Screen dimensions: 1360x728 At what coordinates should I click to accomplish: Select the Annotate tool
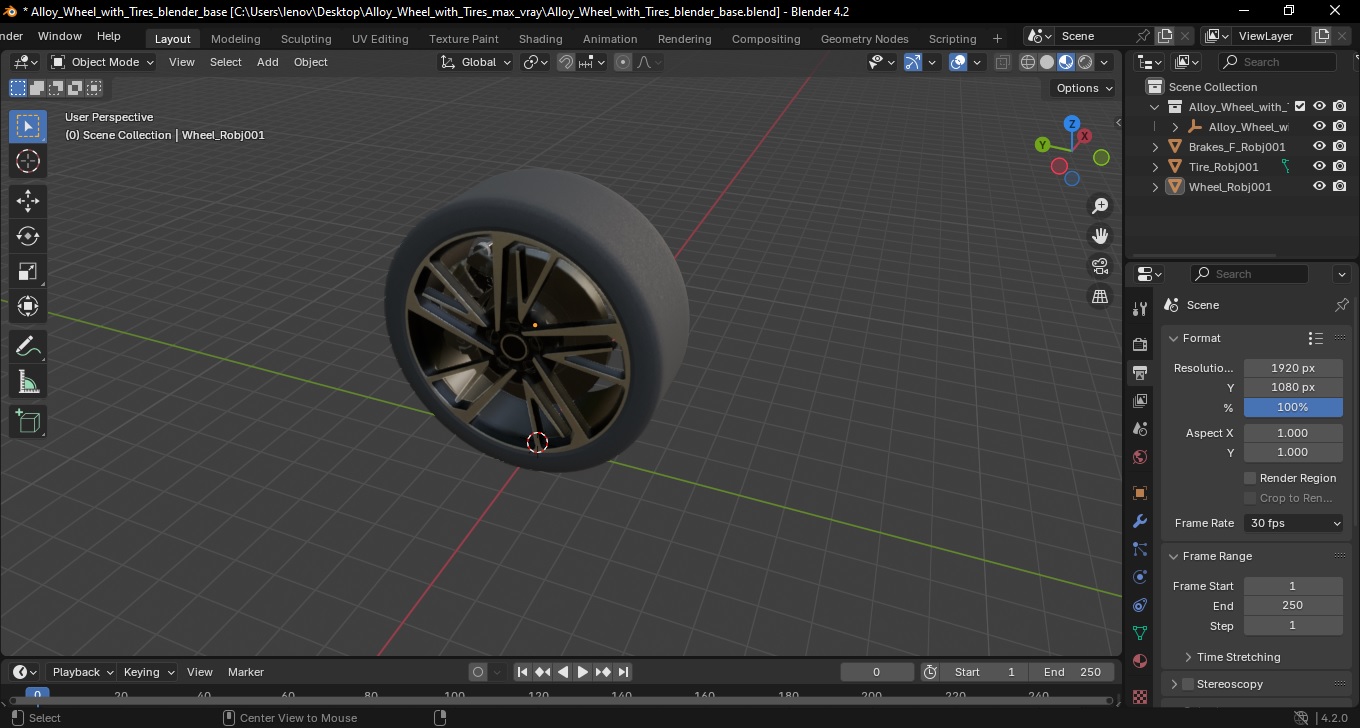[28, 347]
